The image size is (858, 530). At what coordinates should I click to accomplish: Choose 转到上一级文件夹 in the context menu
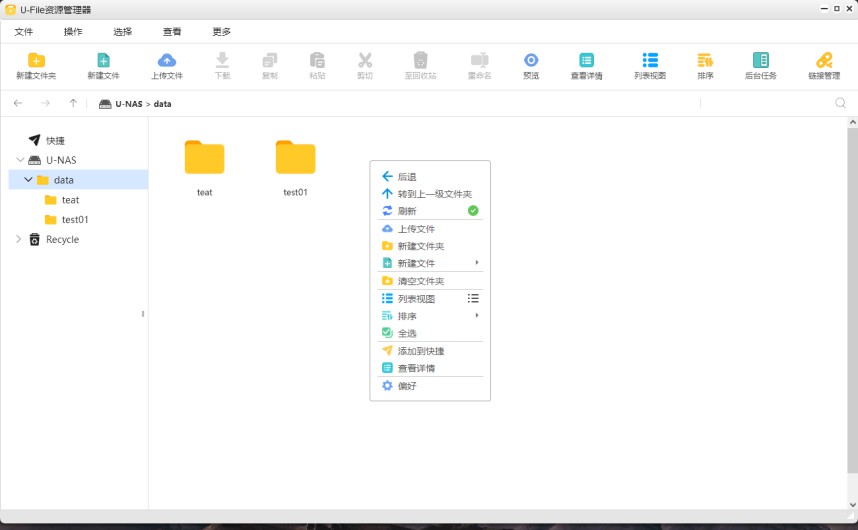[430, 194]
